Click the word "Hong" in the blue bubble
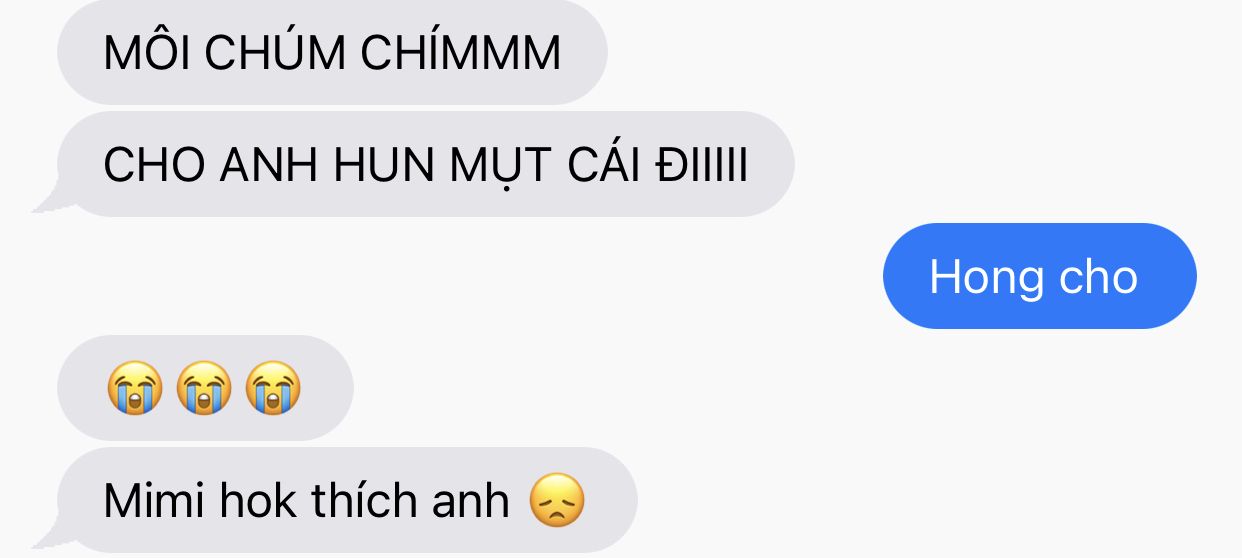Viewport: 1242px width, 558px height. [987, 277]
